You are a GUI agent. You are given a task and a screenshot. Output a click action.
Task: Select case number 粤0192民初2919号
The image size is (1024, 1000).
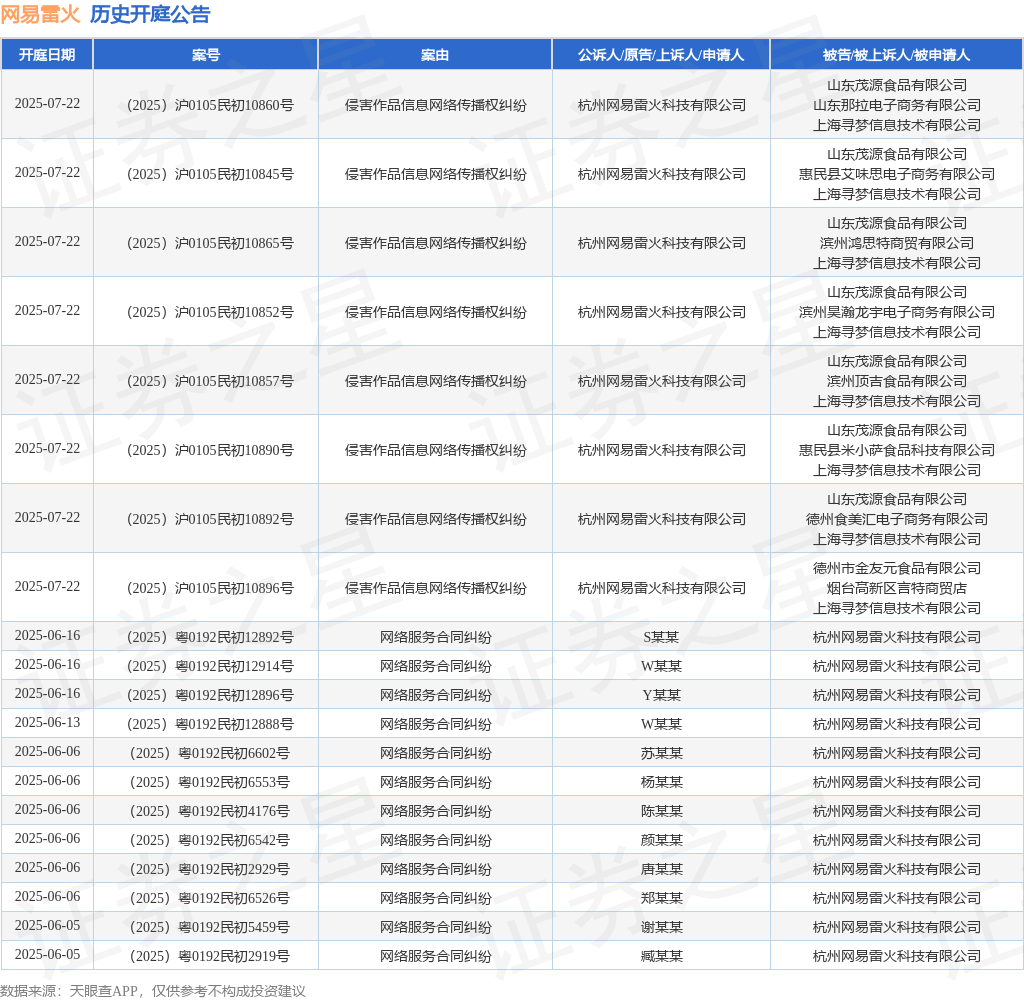coord(210,956)
